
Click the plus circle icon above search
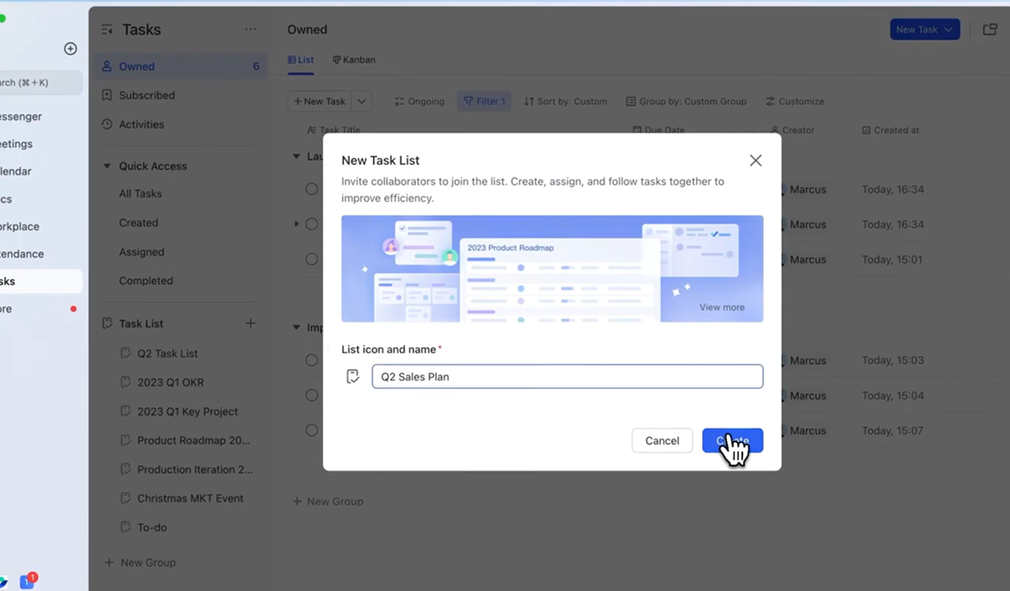[70, 49]
